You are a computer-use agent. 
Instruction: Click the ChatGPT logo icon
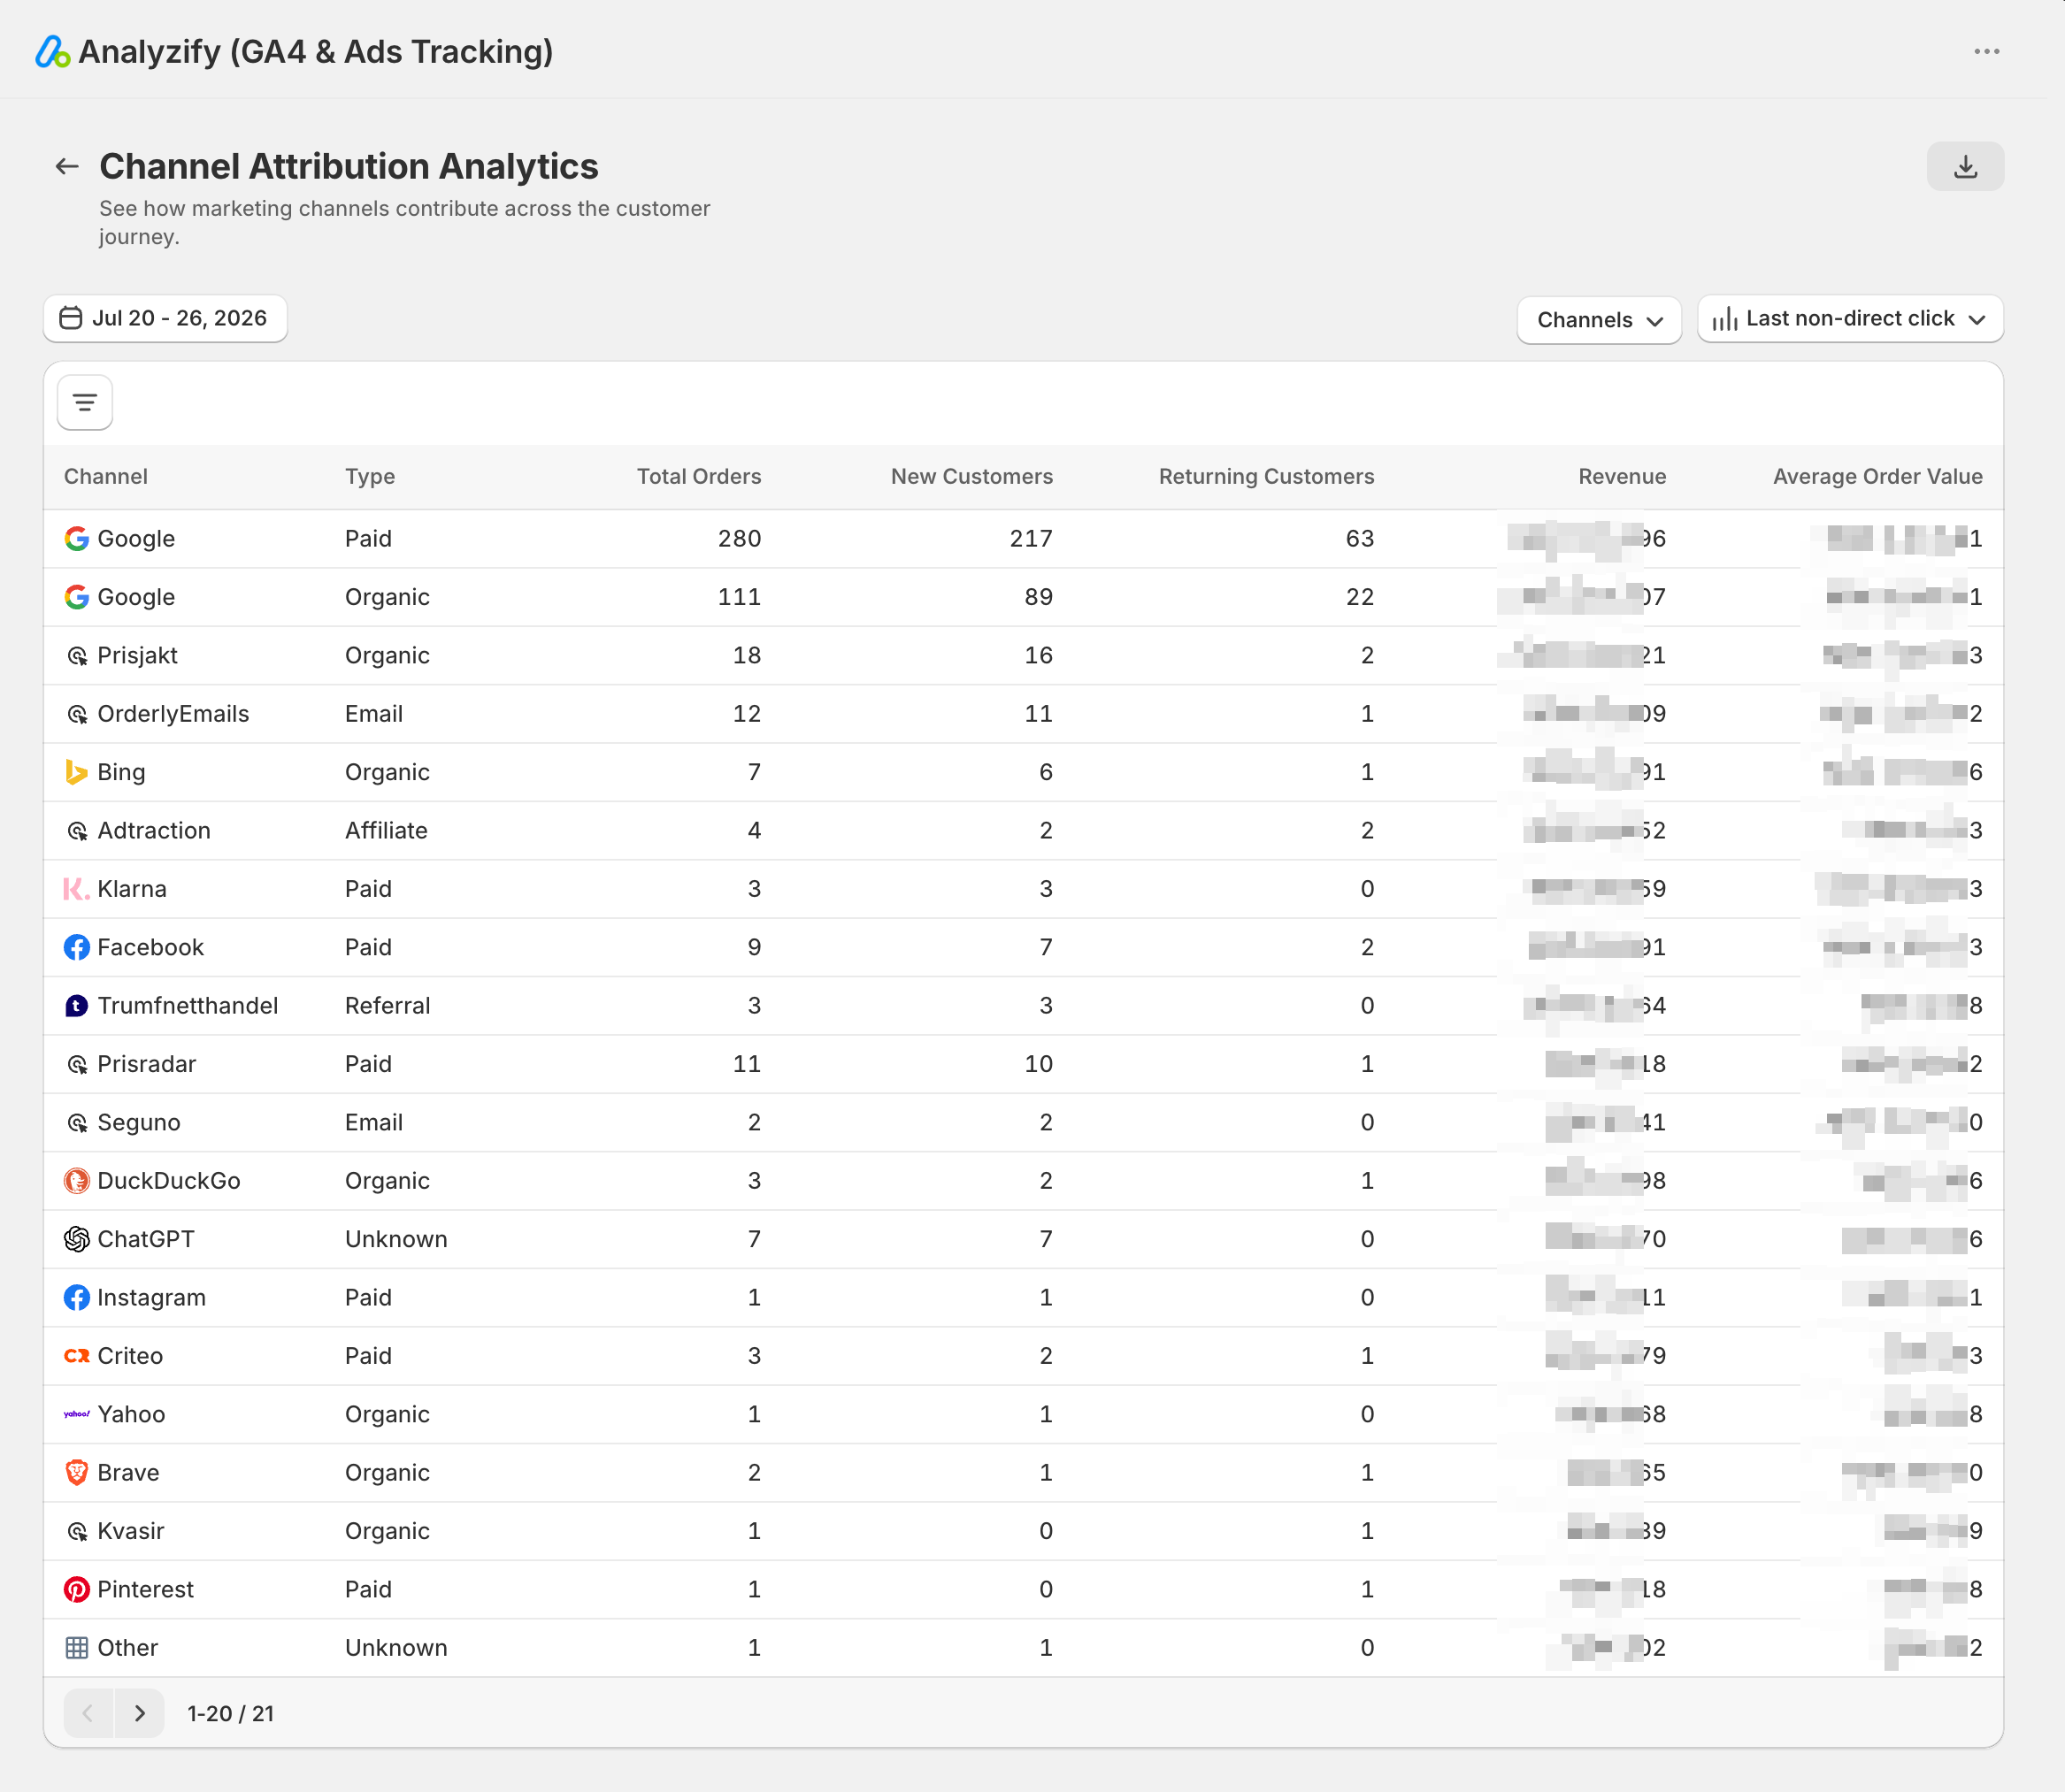tap(77, 1239)
